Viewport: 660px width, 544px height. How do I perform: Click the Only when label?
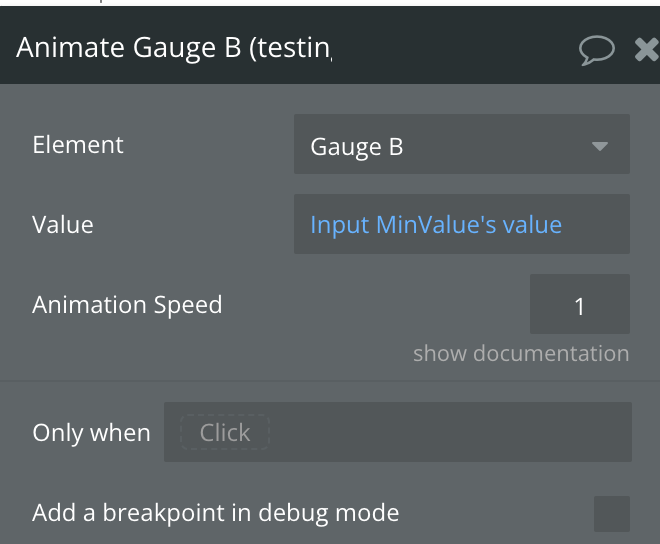pos(91,433)
